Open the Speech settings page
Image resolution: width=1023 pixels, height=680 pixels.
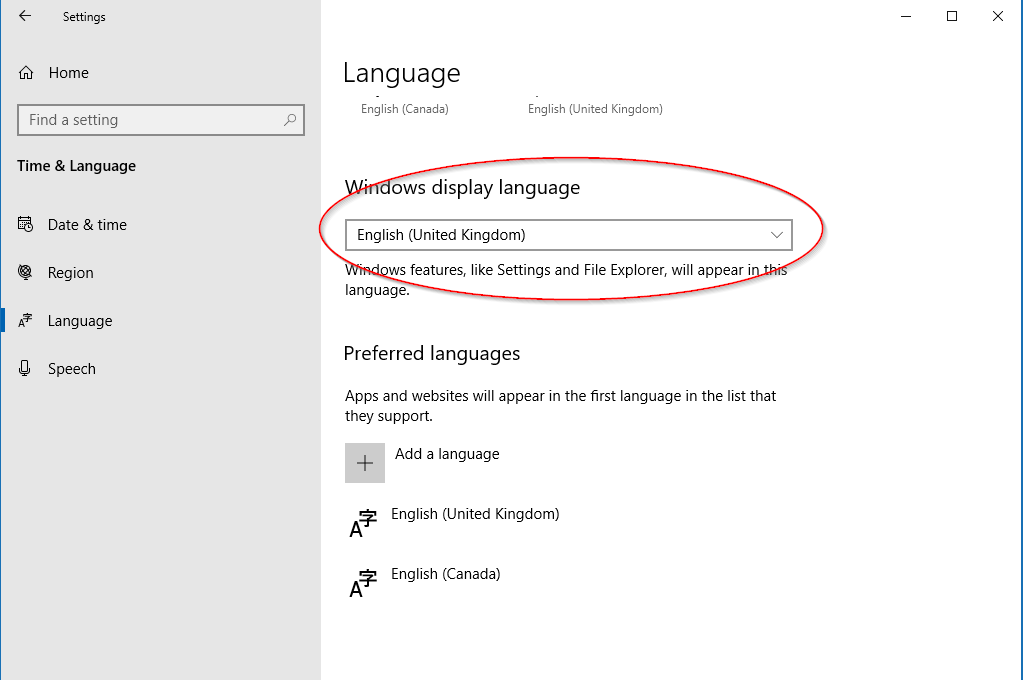[x=72, y=369]
